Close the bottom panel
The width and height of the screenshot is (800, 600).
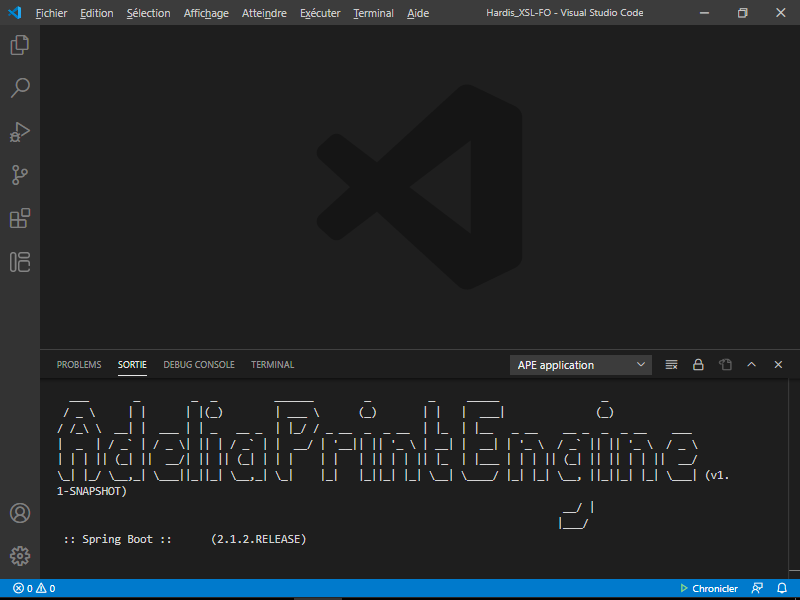tap(778, 365)
